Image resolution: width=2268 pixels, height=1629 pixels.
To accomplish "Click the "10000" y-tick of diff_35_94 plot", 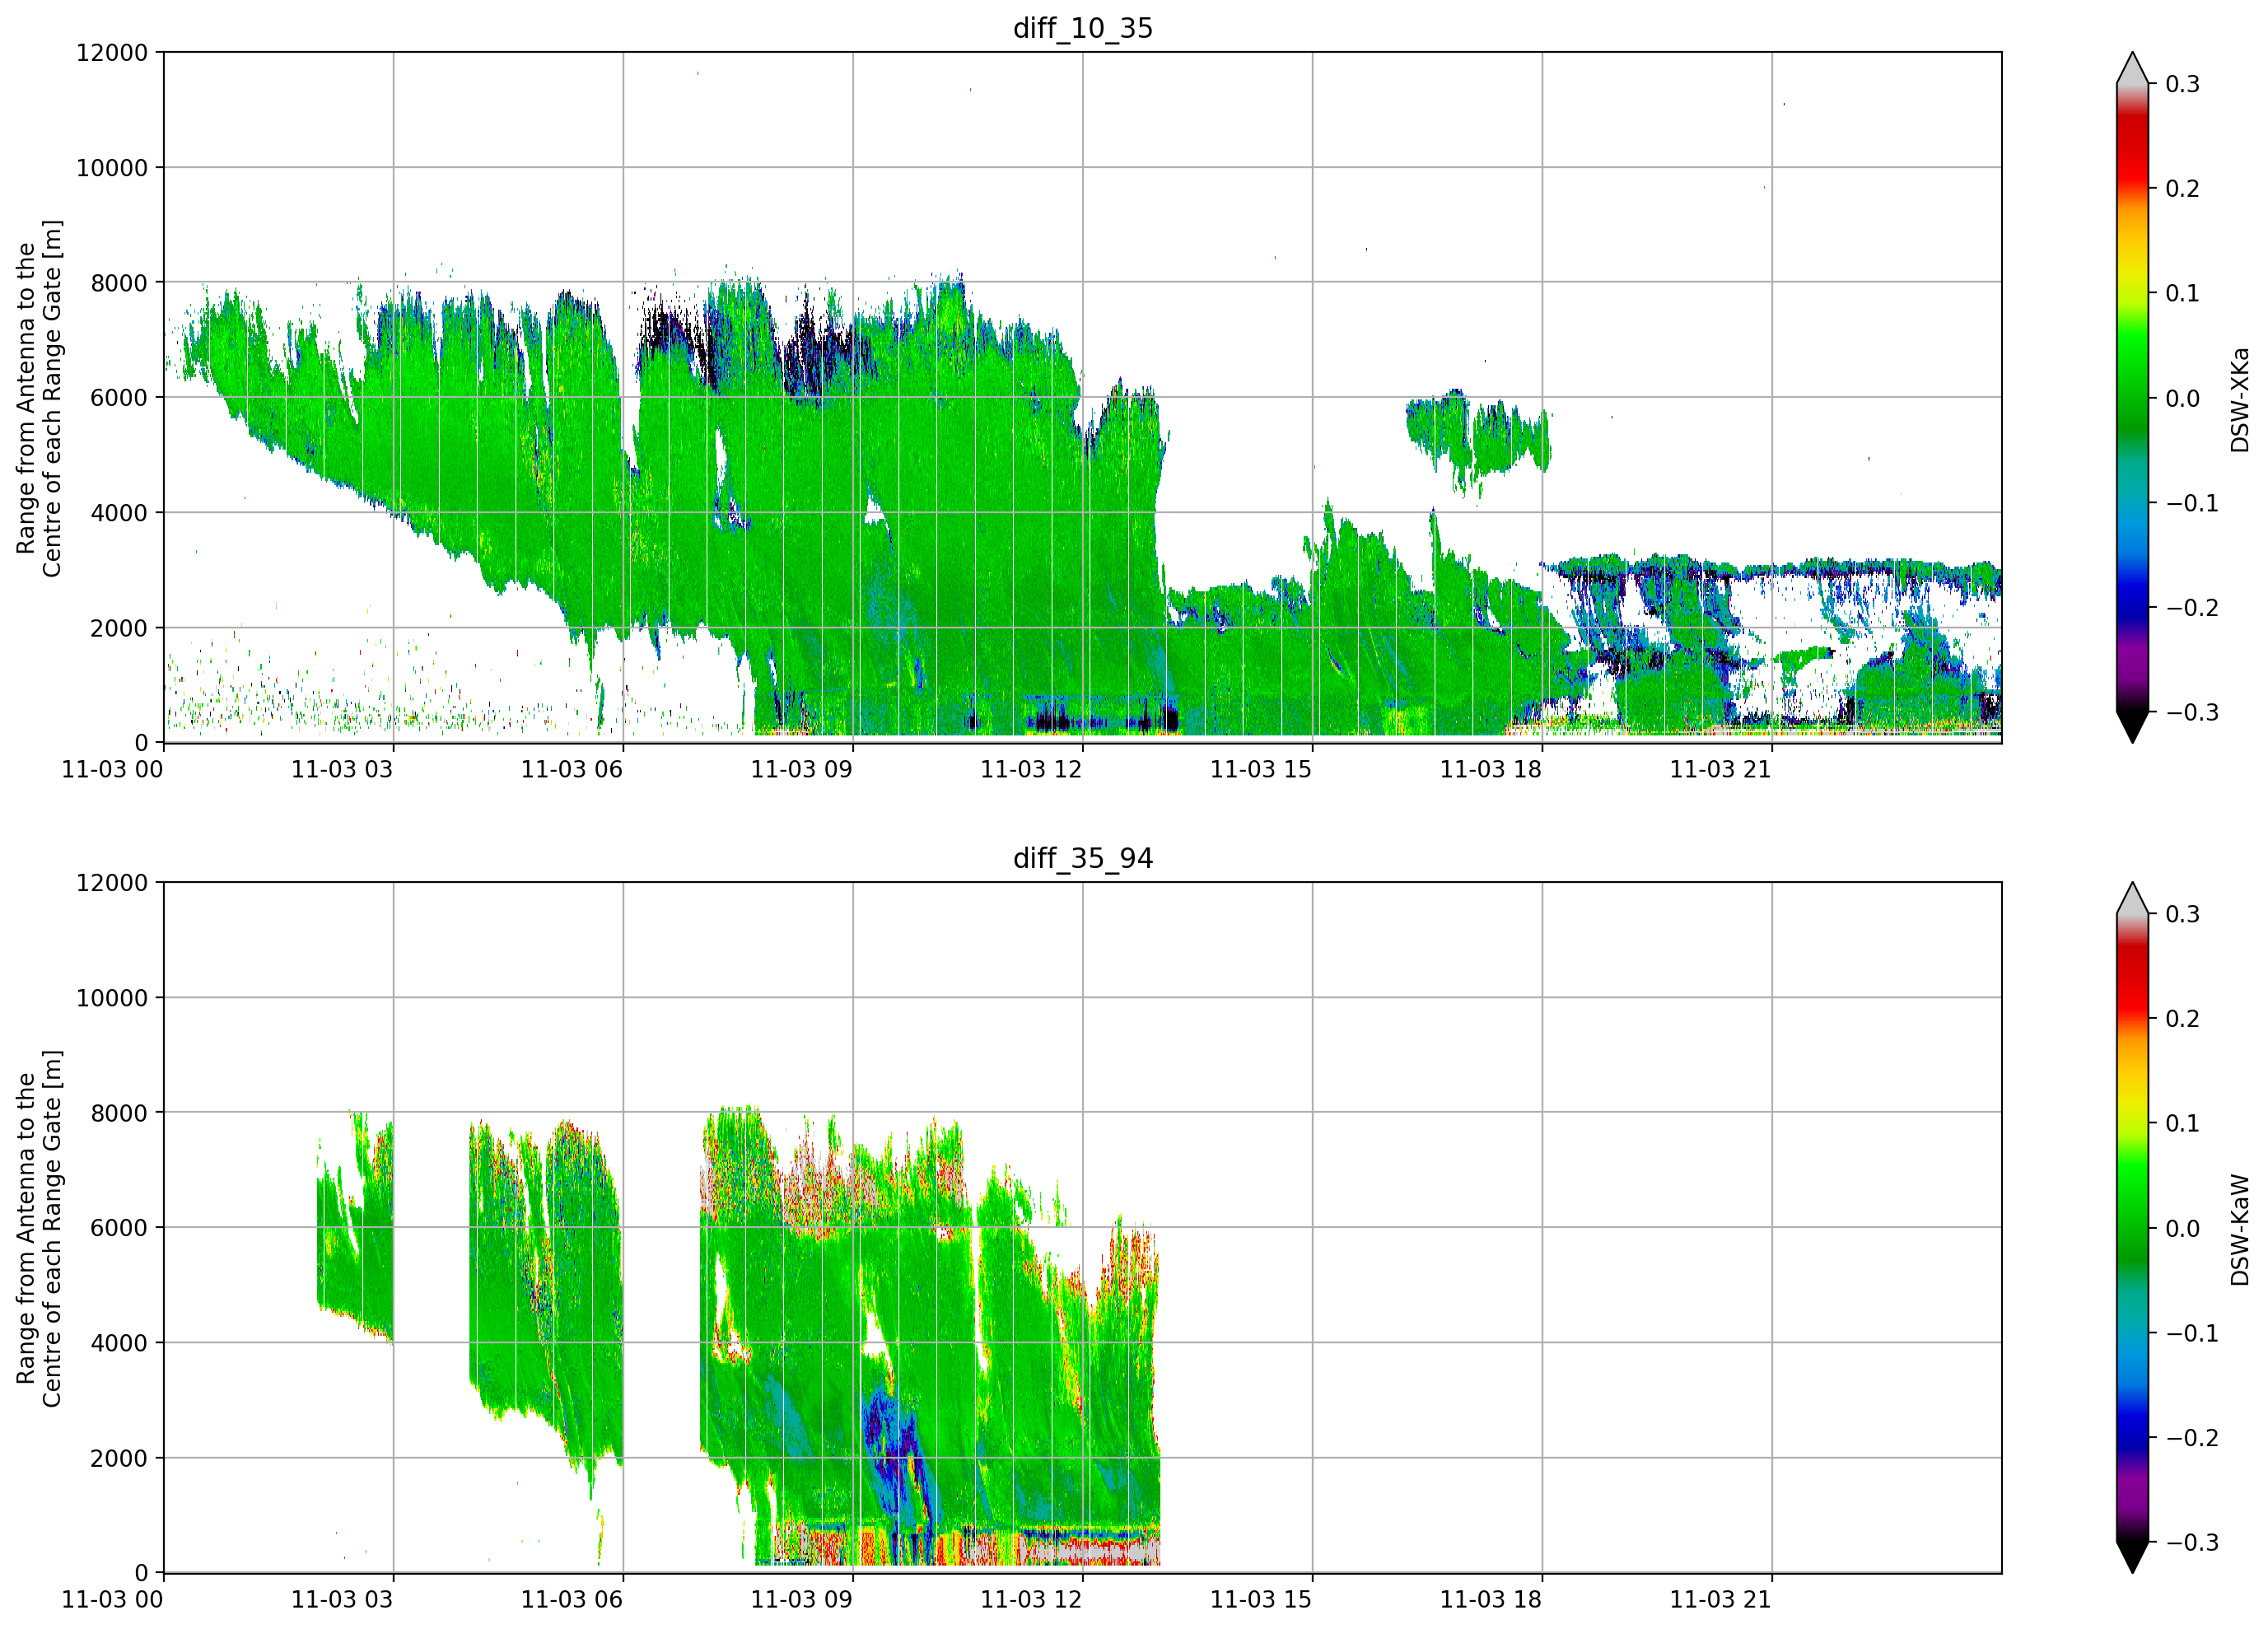I will point(112,998).
